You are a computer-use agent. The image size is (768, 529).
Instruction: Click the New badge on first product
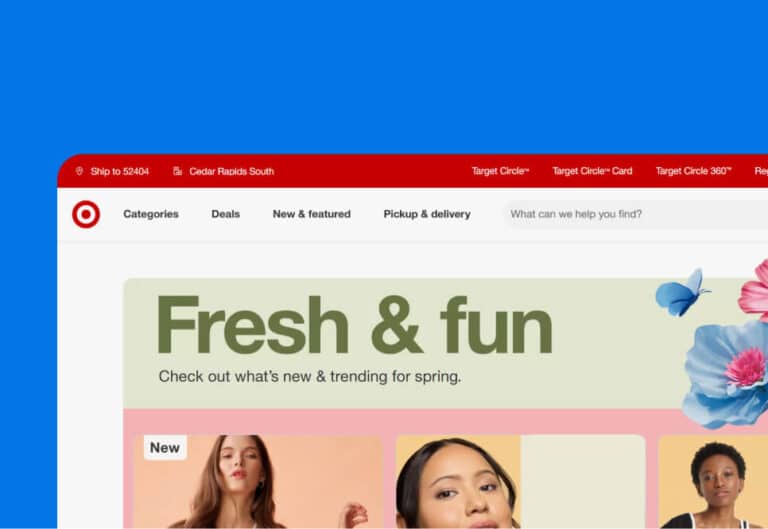[x=165, y=447]
